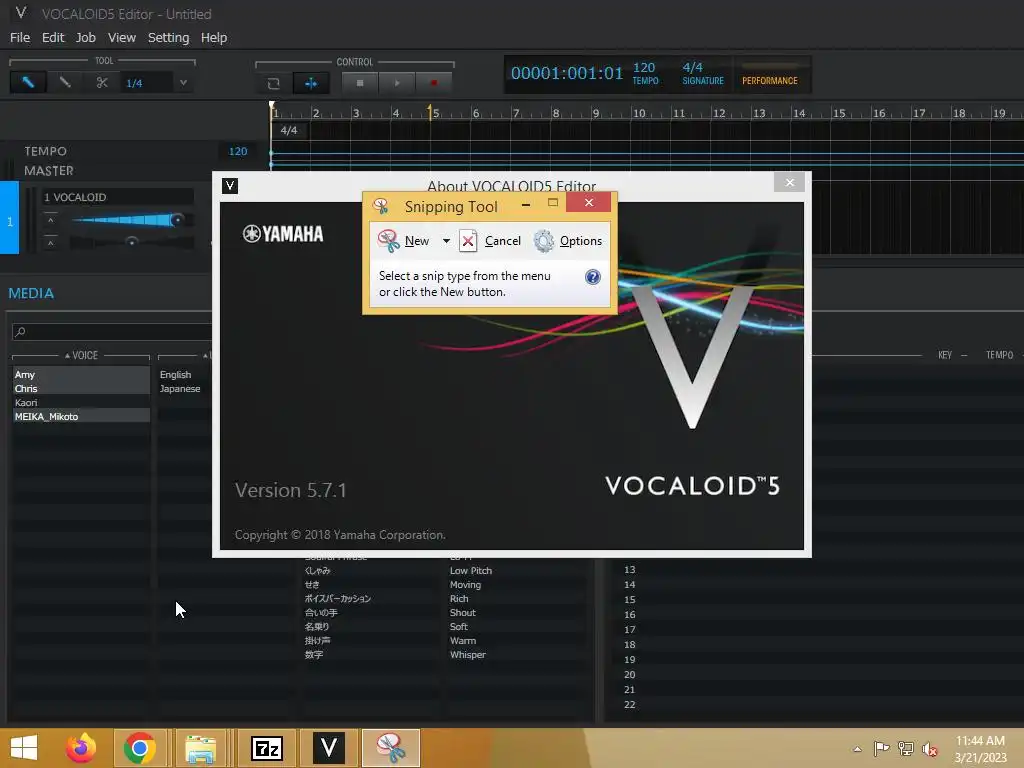Select MEIKA_Mikoto in the voice list
This screenshot has width=1024, height=768.
click(x=82, y=417)
